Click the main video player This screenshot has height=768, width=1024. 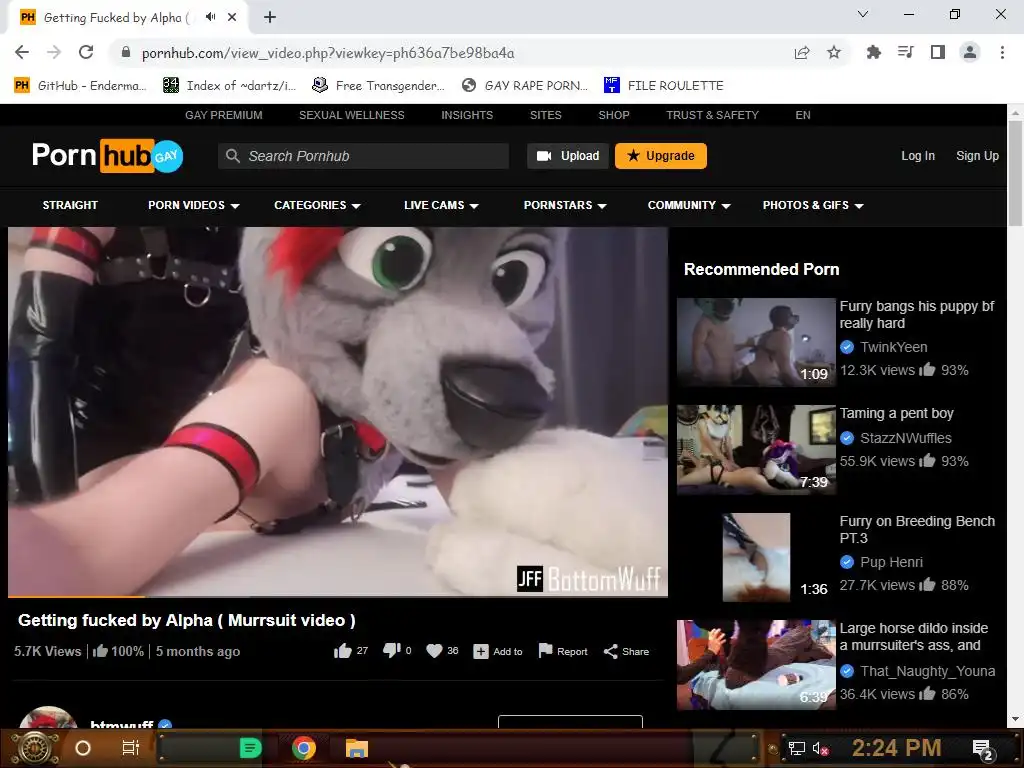coord(338,411)
